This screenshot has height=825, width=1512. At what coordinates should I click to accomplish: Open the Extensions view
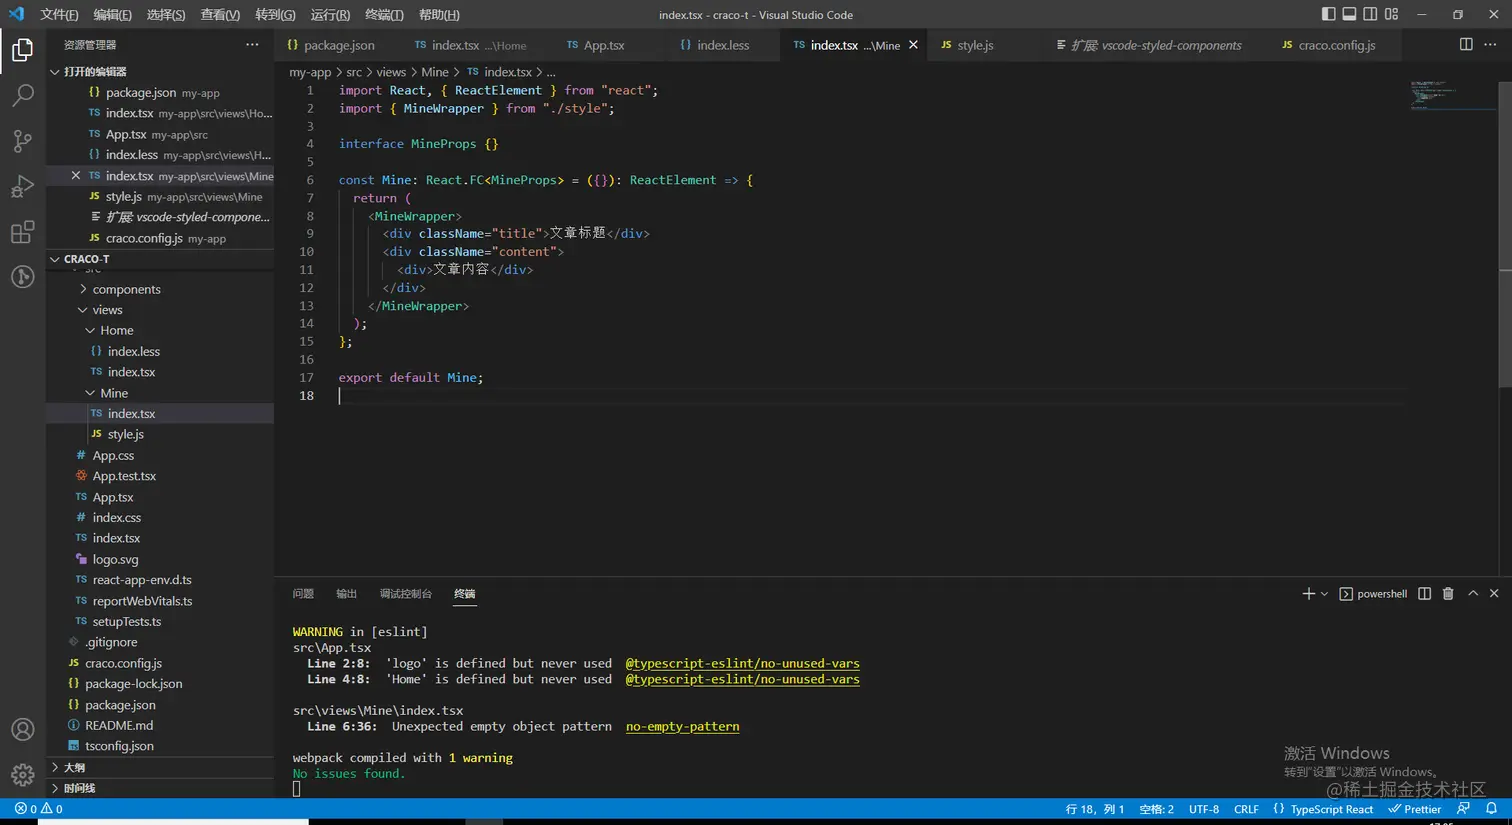coord(22,232)
